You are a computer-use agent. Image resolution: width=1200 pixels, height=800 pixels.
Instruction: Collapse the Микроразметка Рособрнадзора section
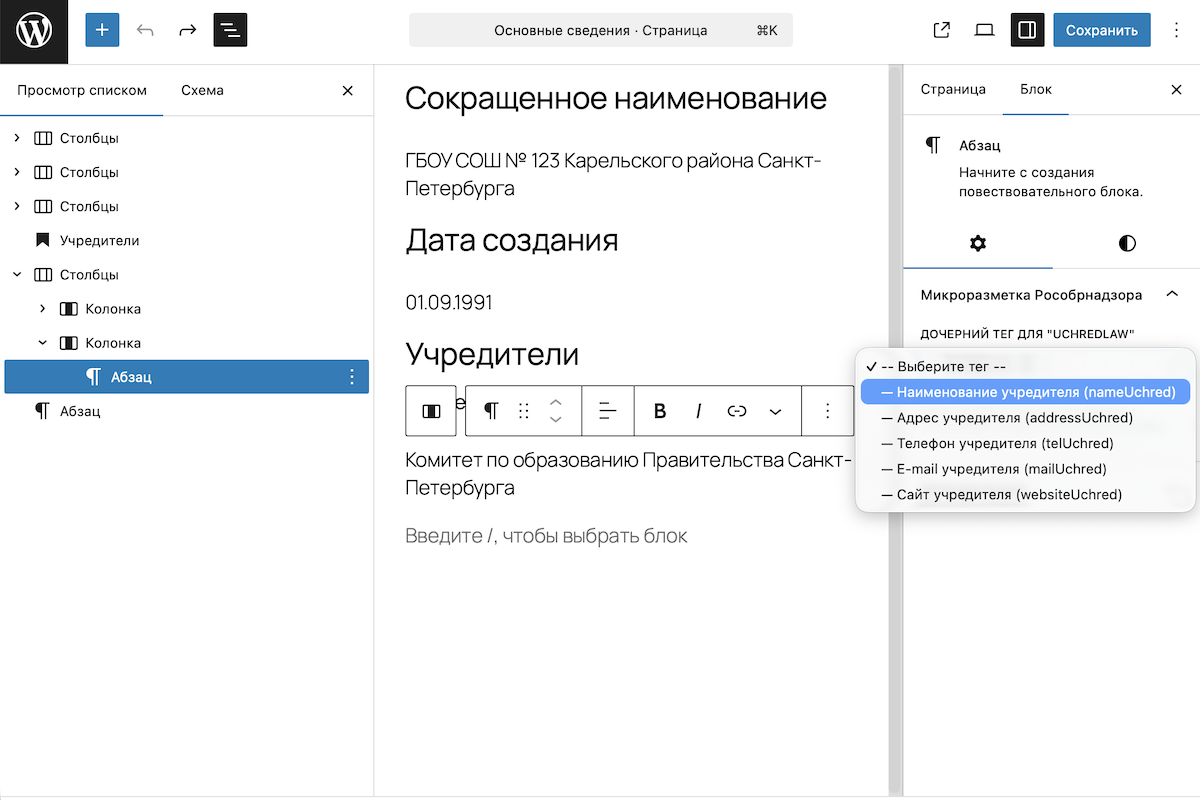pyautogui.click(x=1172, y=294)
